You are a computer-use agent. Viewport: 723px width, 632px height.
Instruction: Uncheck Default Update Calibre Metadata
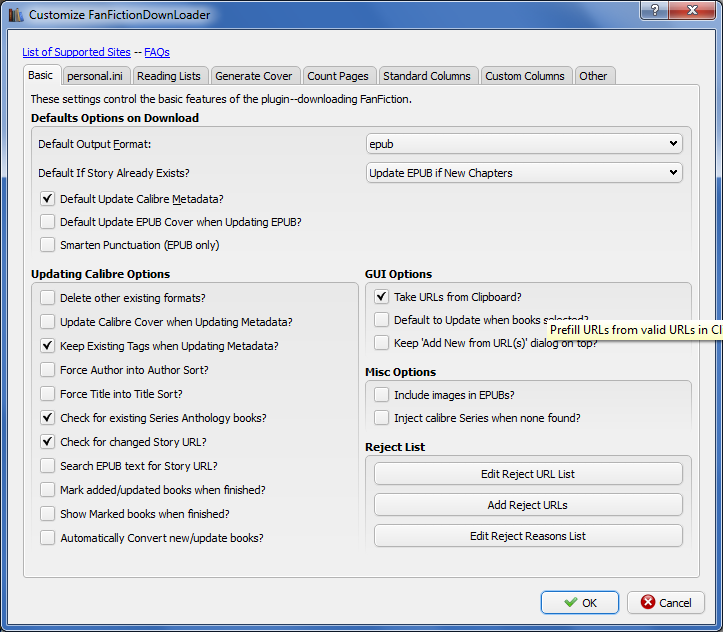point(47,199)
